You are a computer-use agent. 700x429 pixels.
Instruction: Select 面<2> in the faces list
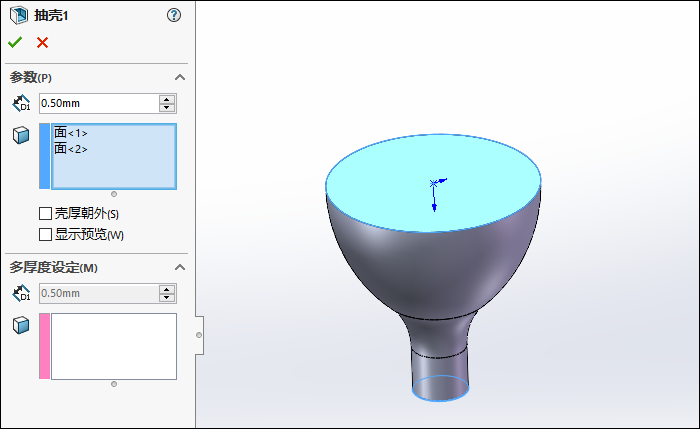pos(71,148)
